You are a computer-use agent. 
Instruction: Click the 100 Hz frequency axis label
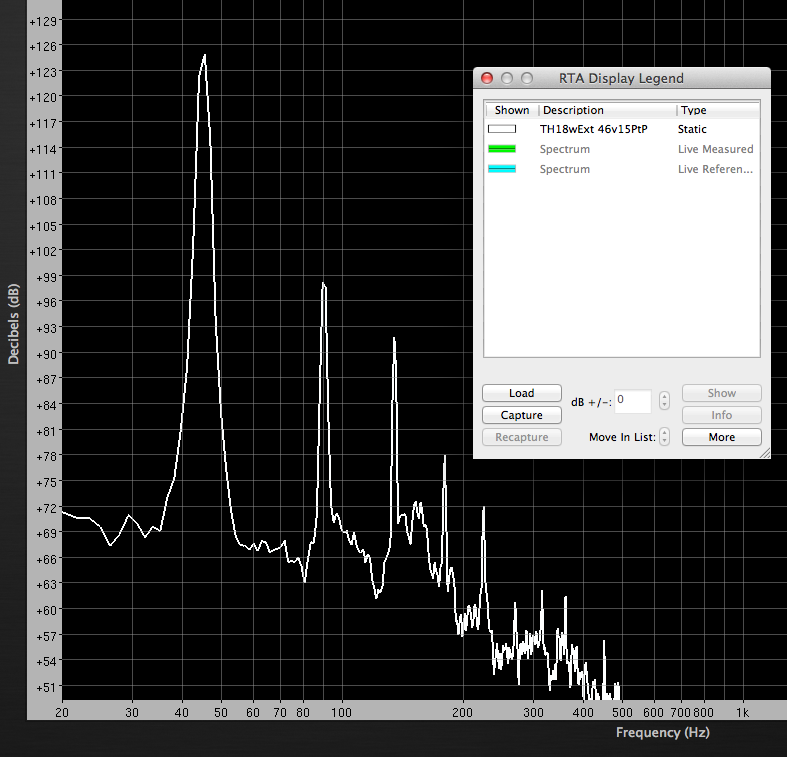pyautogui.click(x=341, y=712)
